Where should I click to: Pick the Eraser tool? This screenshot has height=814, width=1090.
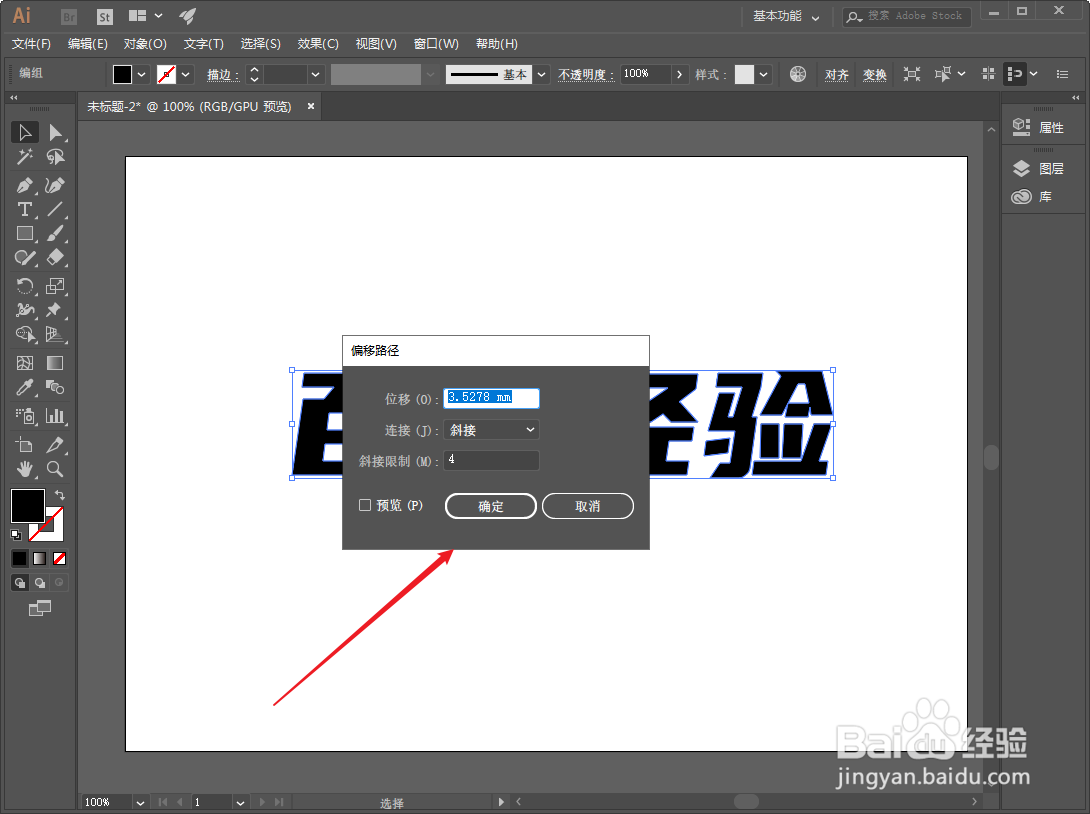(x=55, y=258)
